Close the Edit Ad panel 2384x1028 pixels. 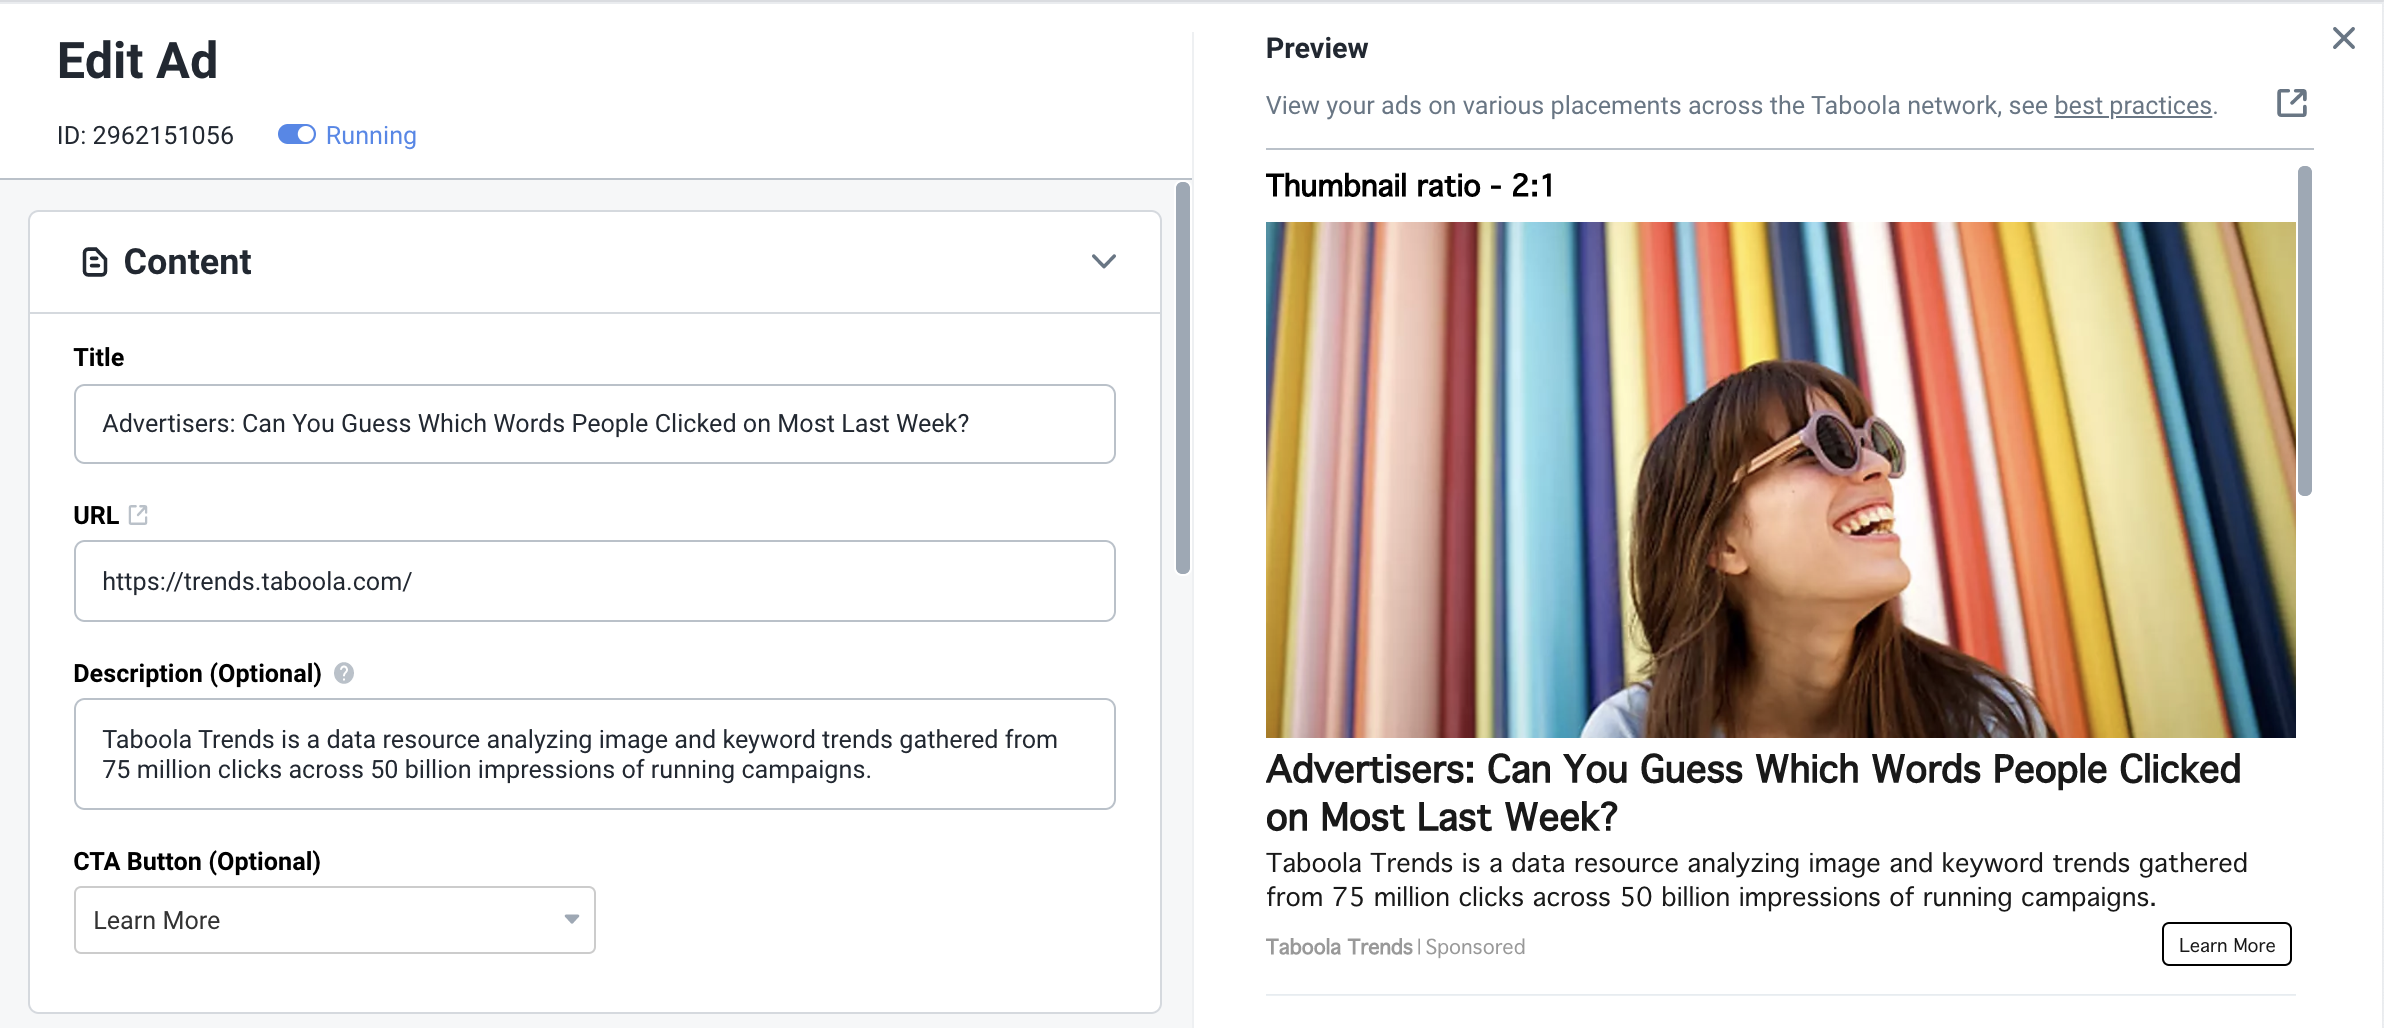coord(2343,38)
